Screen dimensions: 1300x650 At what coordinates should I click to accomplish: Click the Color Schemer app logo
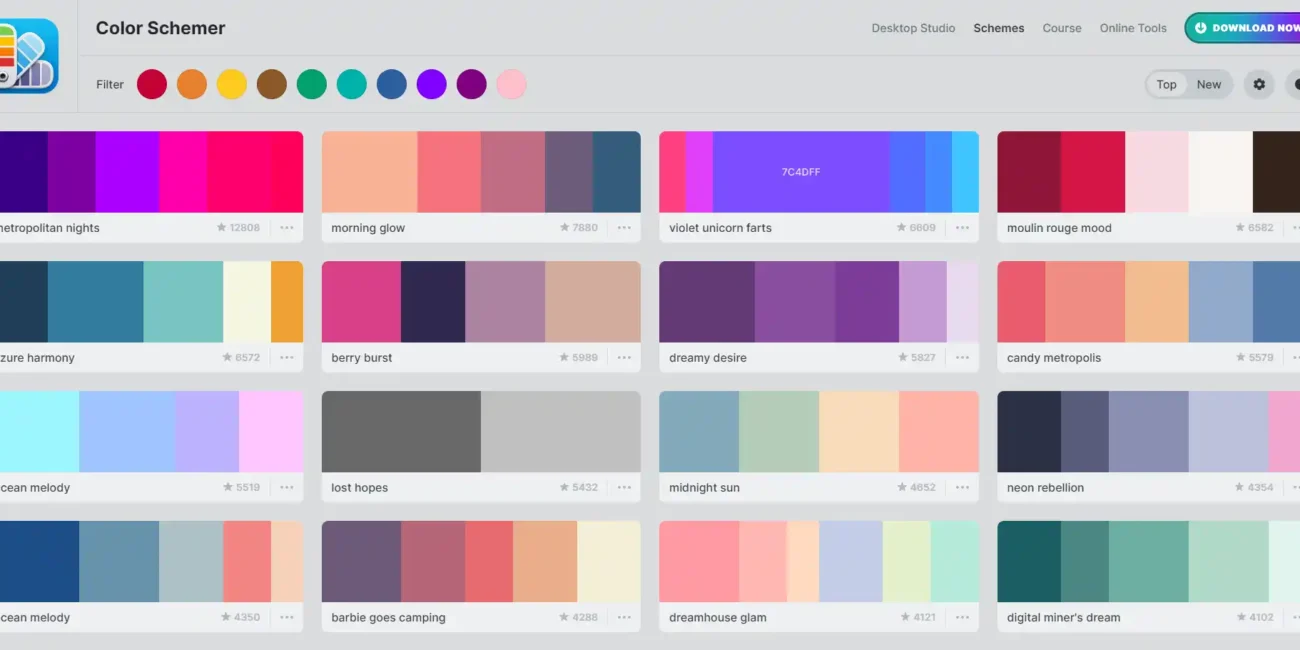(29, 56)
